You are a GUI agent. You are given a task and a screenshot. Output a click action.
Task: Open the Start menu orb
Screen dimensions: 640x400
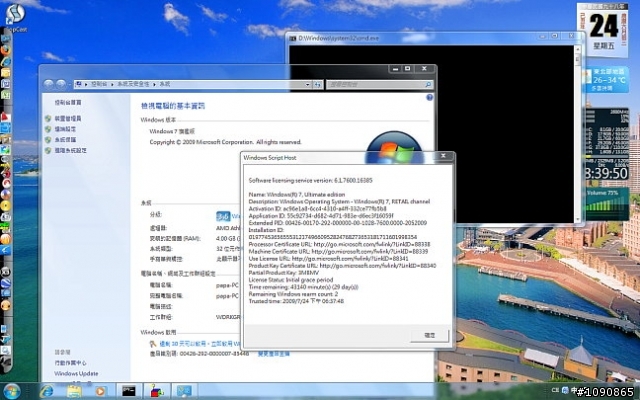tap(11, 391)
